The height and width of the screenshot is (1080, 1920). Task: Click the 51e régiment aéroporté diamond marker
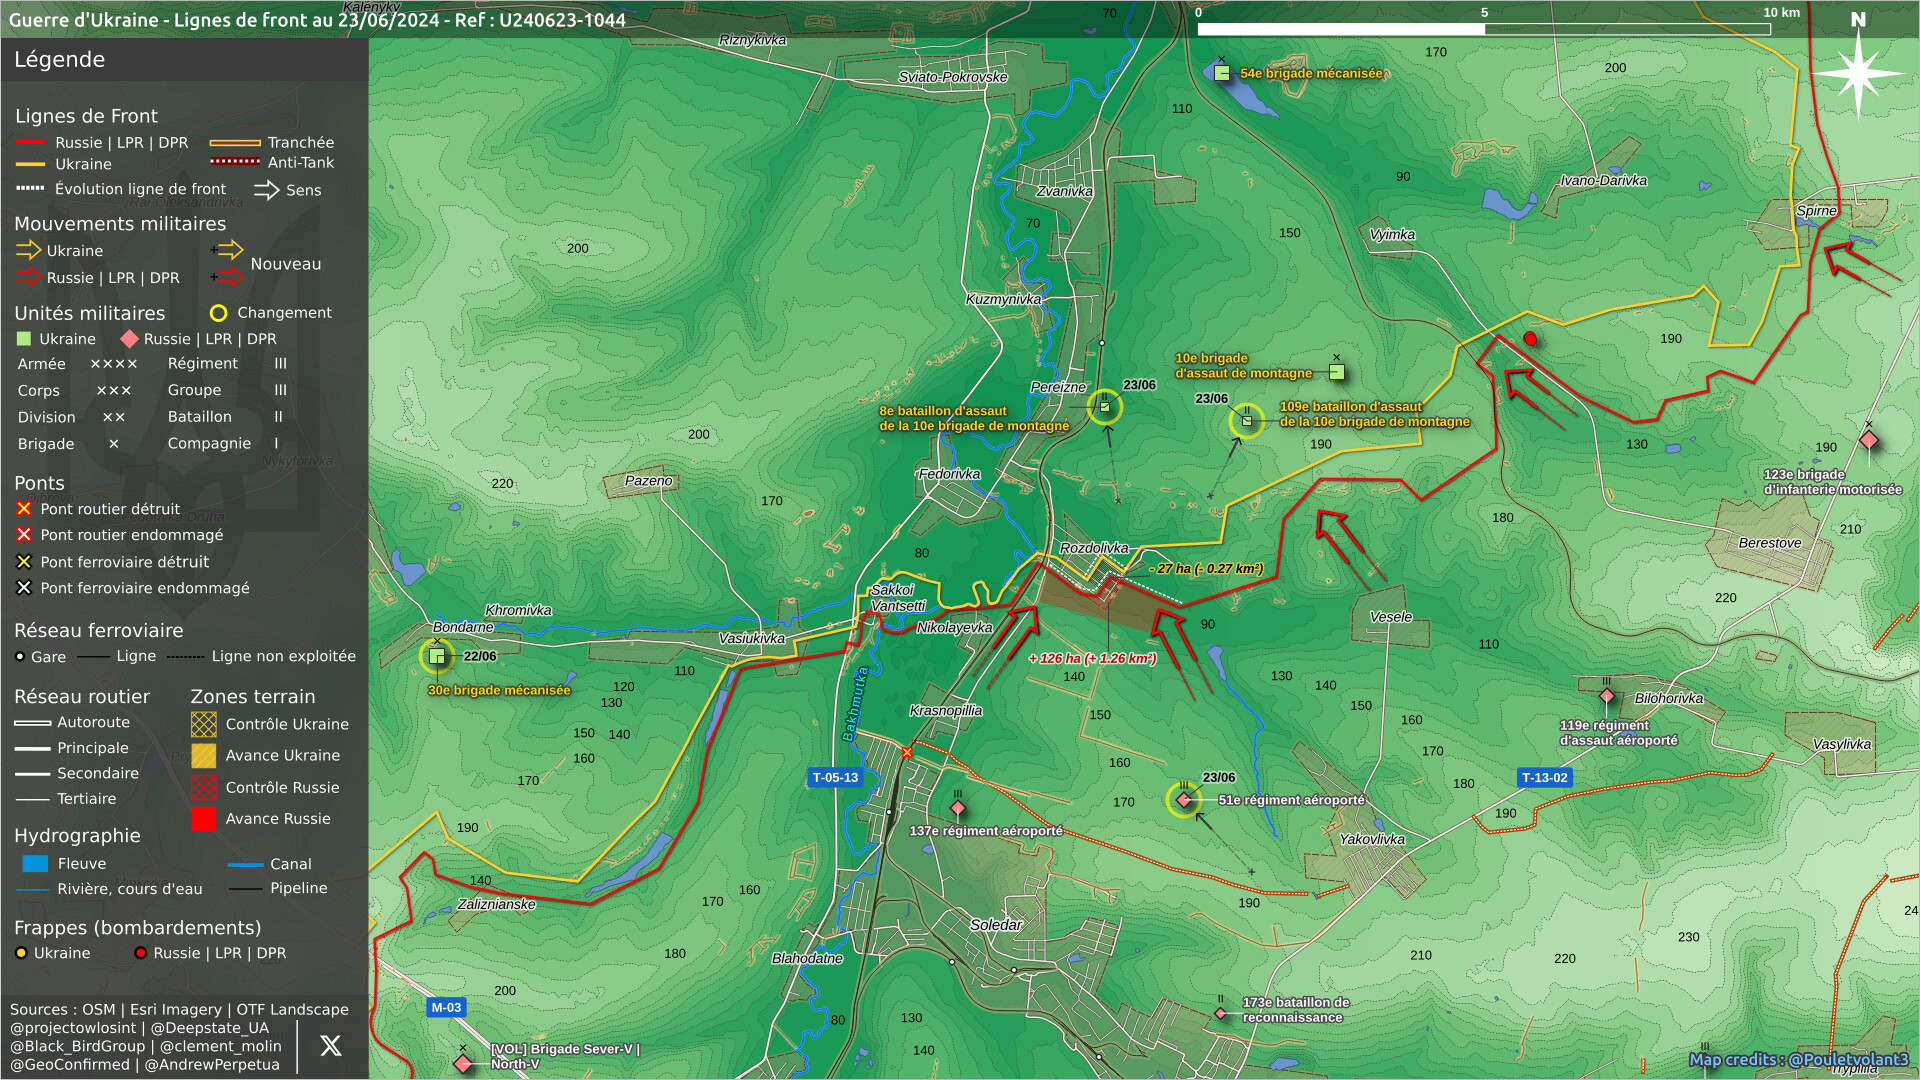click(x=1184, y=800)
